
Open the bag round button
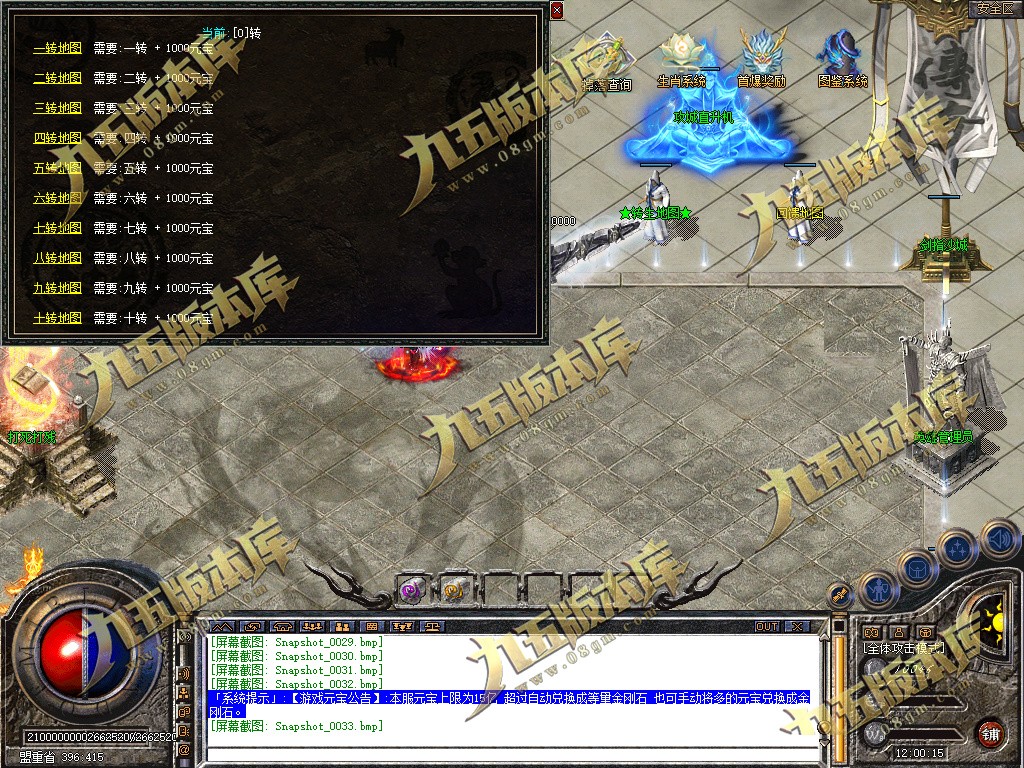[x=918, y=569]
